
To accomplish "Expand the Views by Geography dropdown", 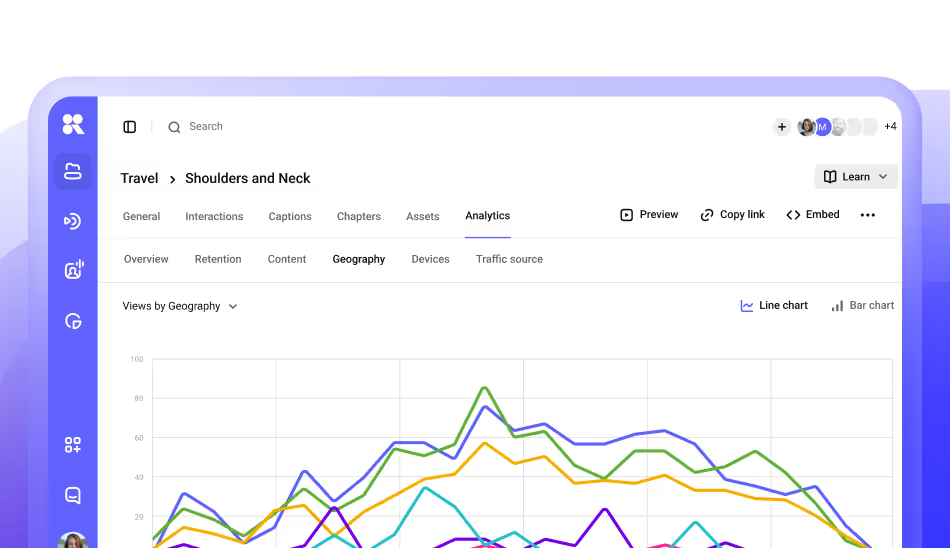I will click(179, 306).
